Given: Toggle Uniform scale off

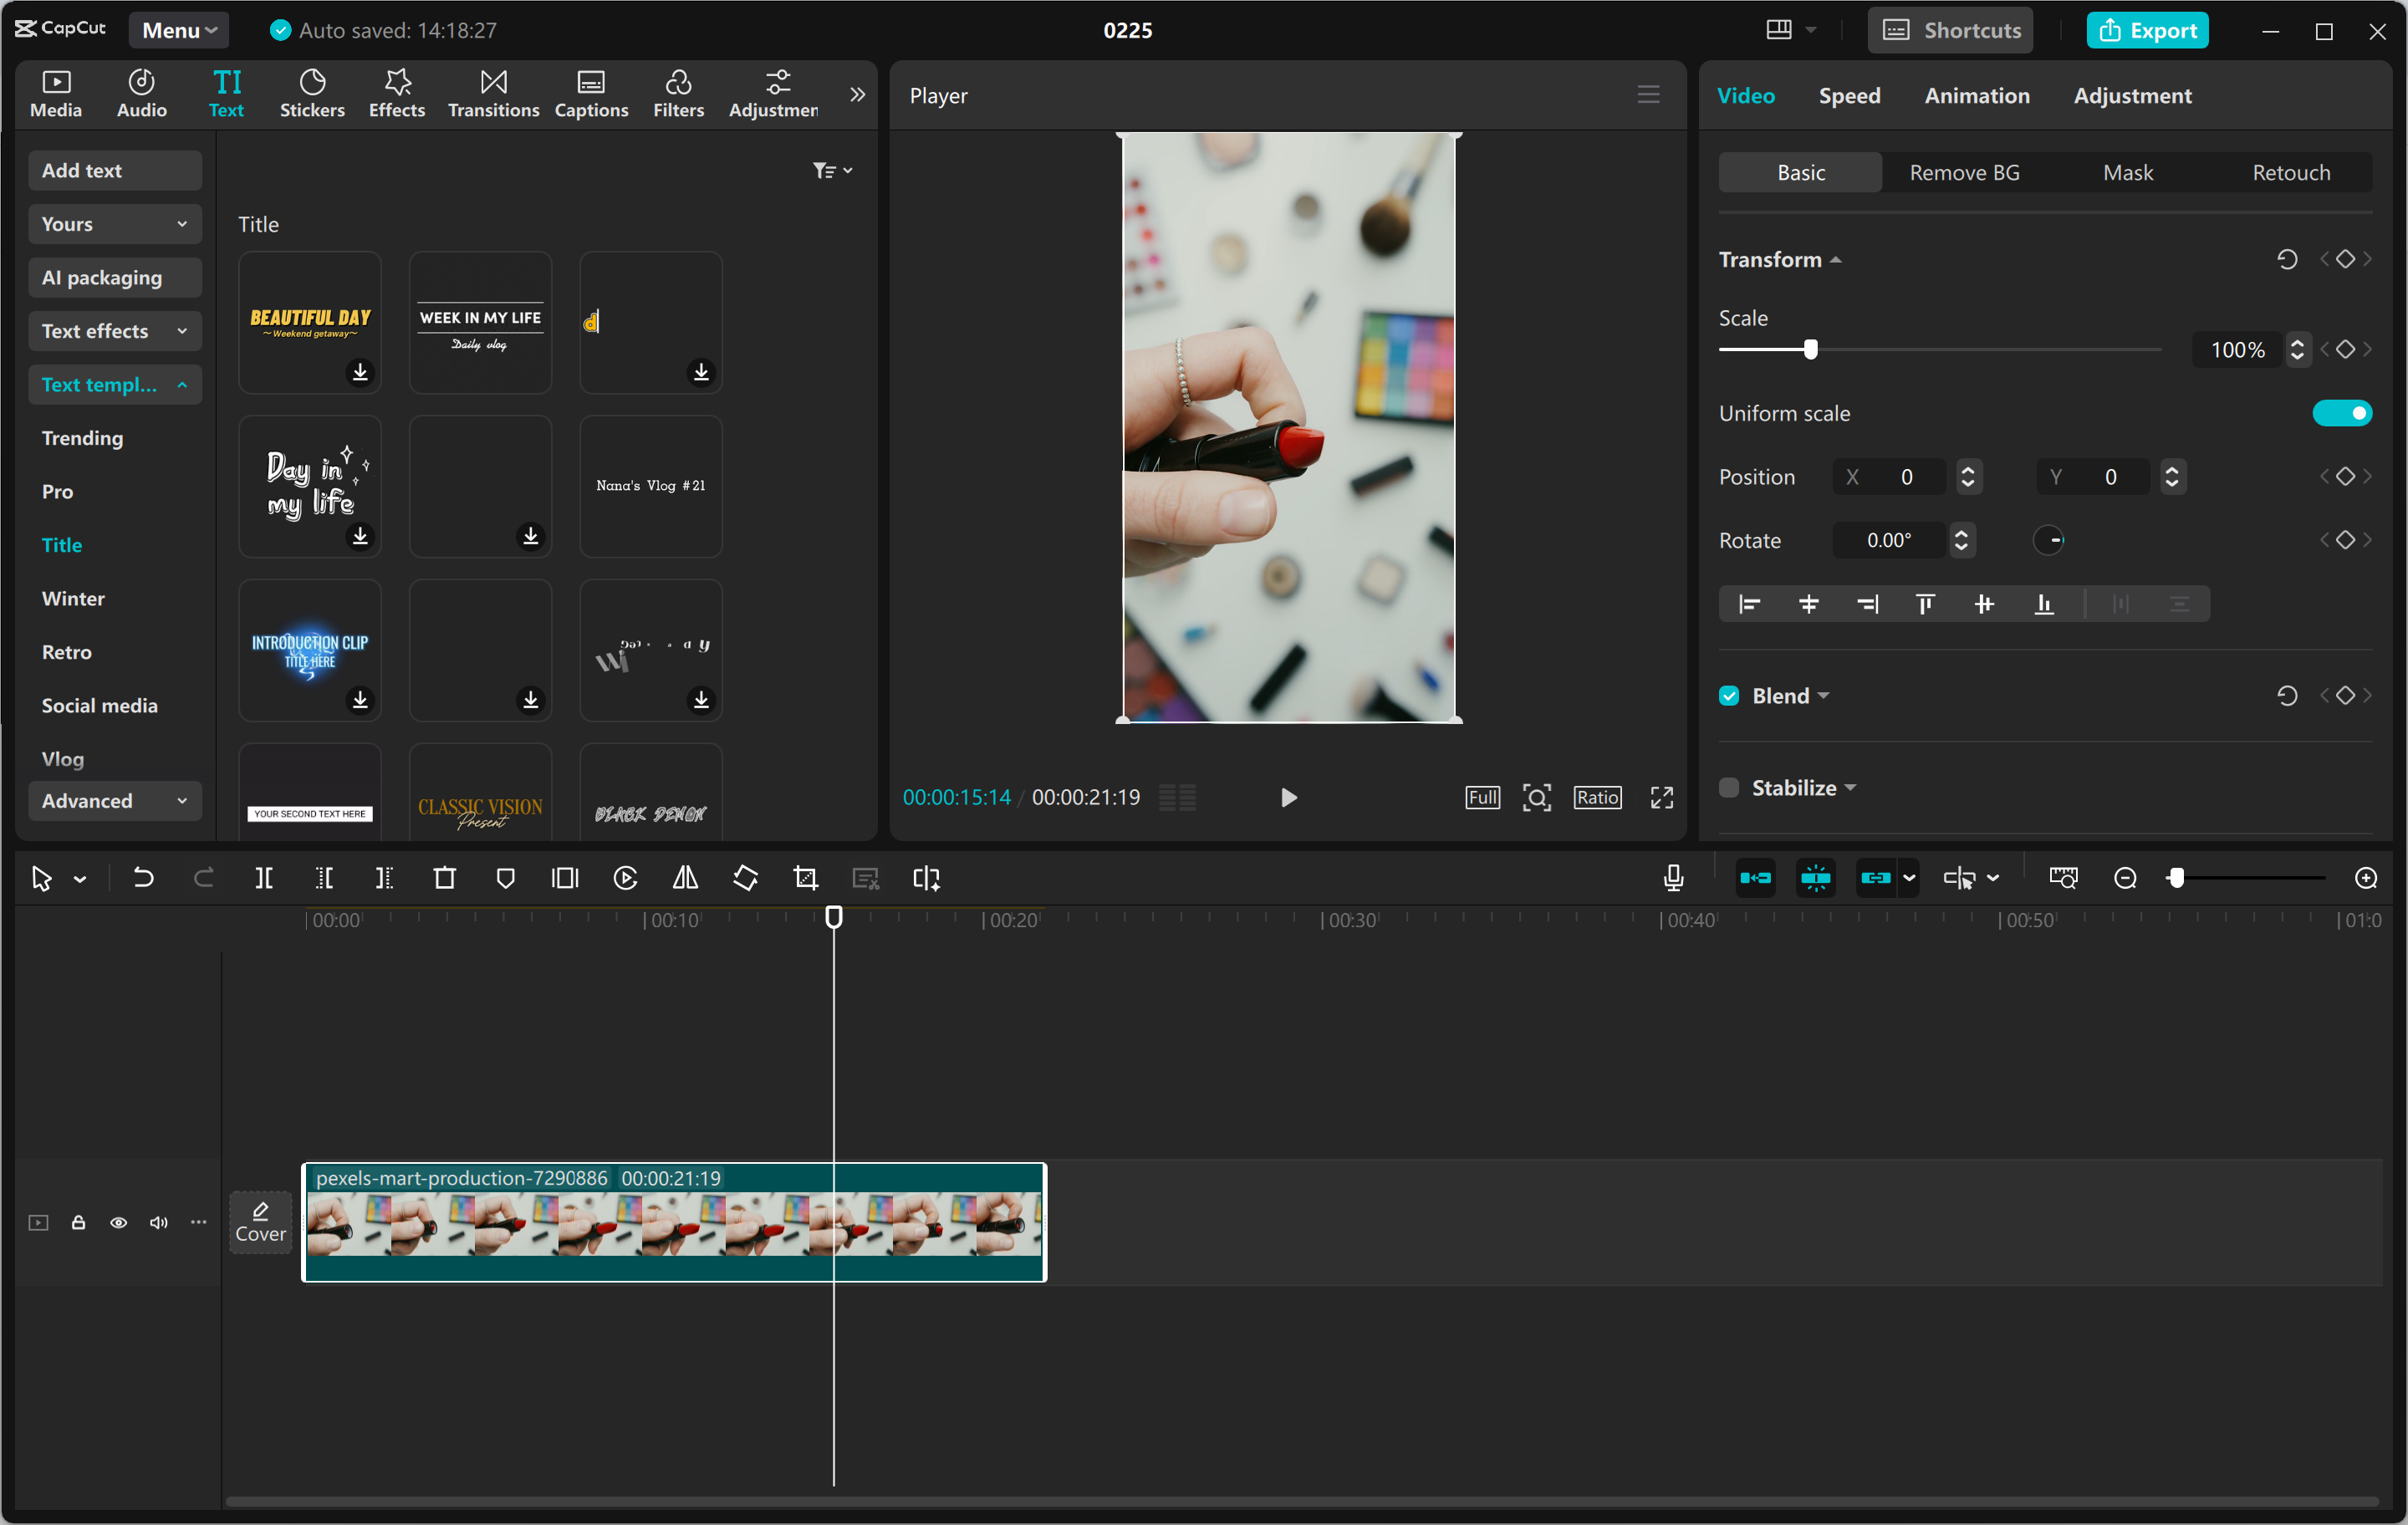Looking at the screenshot, I should point(2343,412).
